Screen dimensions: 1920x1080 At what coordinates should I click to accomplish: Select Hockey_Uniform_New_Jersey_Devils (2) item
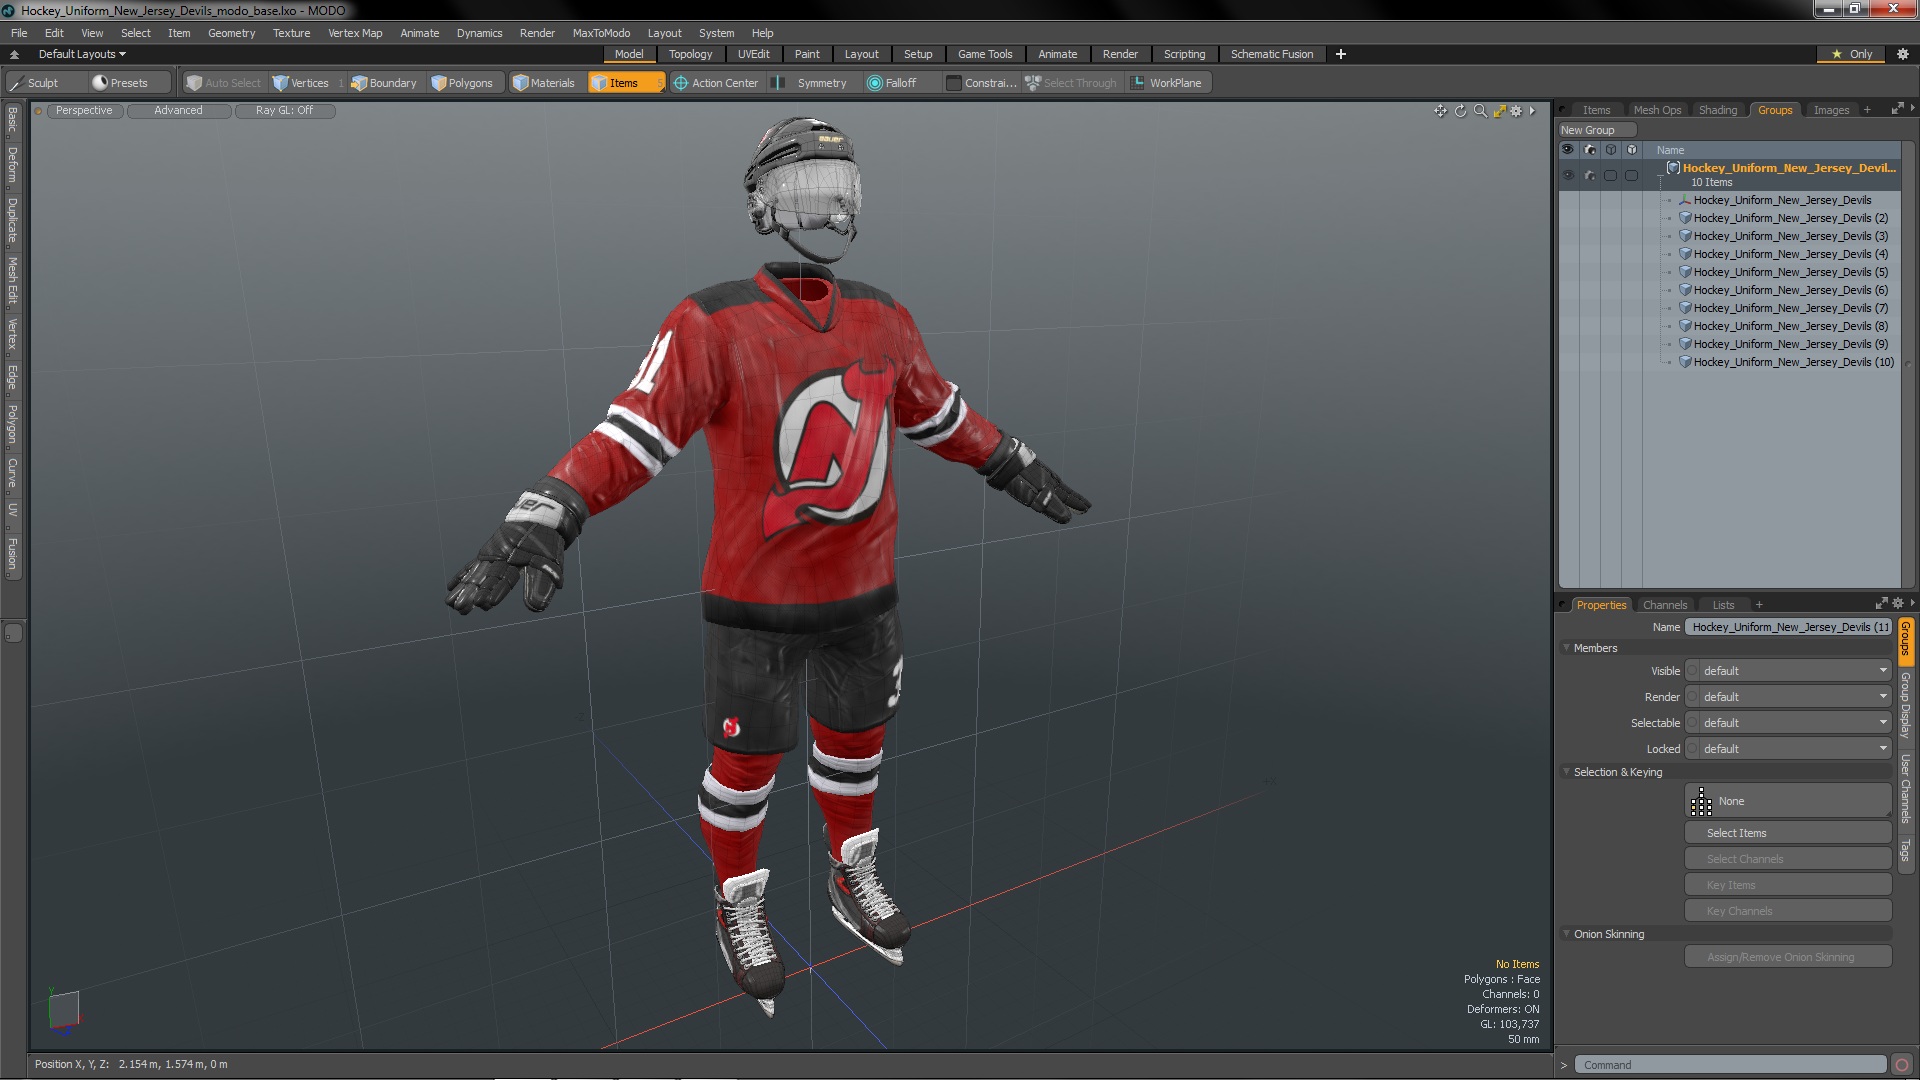pyautogui.click(x=1790, y=218)
